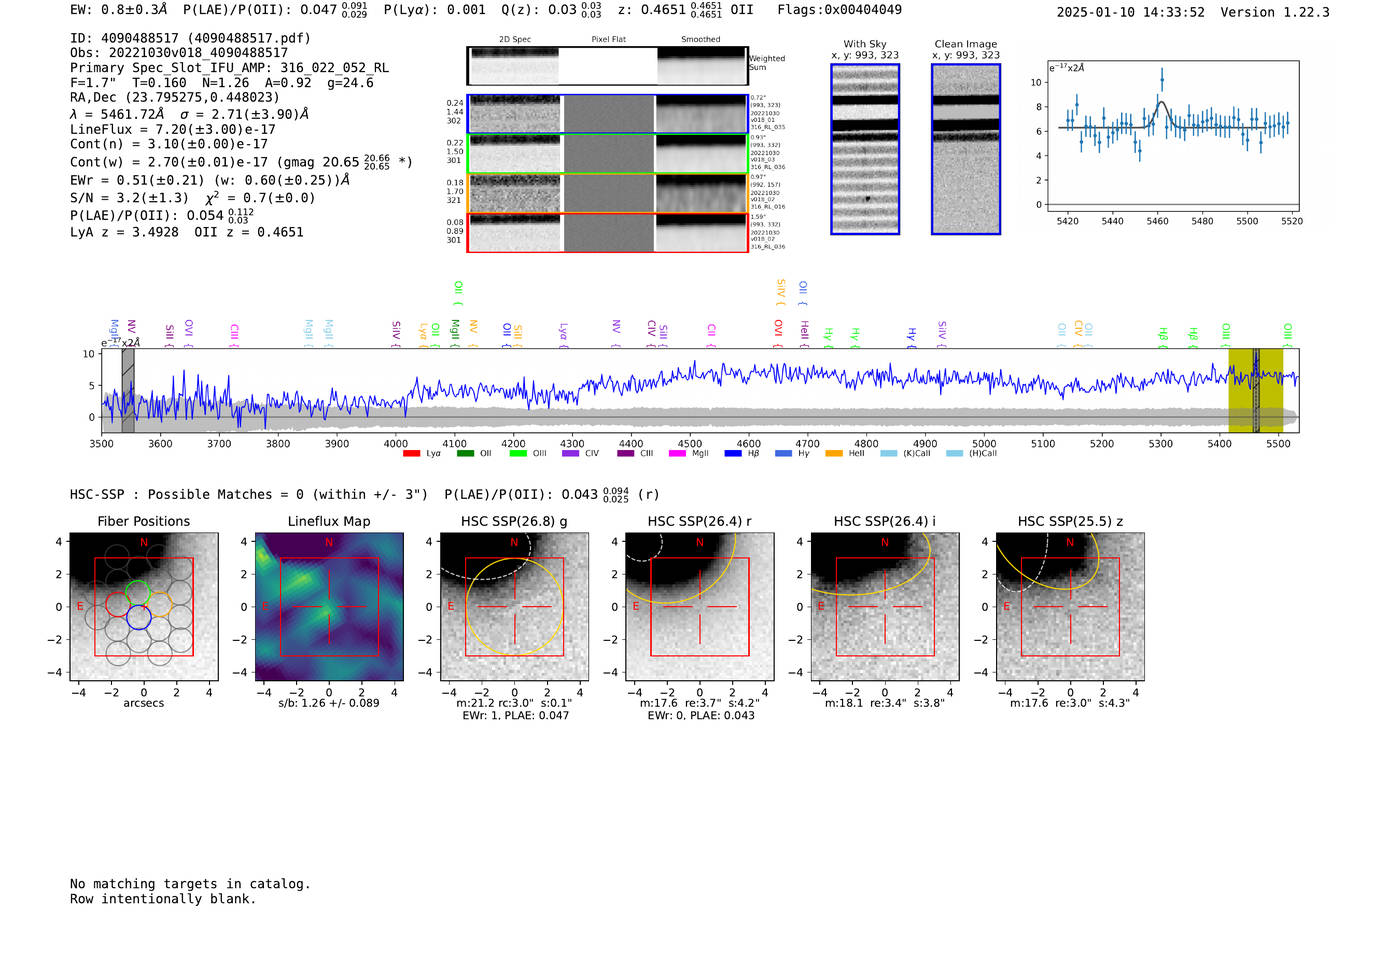The height and width of the screenshot is (953, 1400).
Task: Open the HSC SSP(25.5) z image
Action: tap(1070, 606)
